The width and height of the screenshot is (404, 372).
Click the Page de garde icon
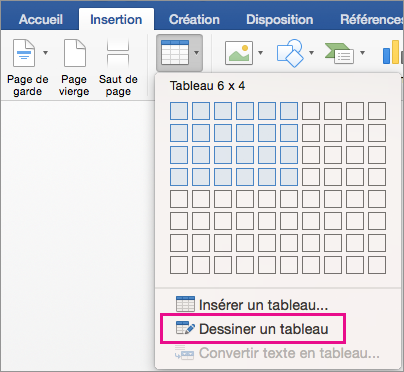pos(24,53)
